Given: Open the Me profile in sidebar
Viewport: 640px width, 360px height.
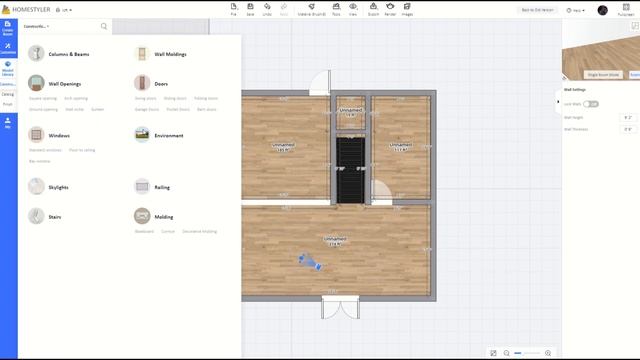Looking at the screenshot, I should [x=8, y=122].
